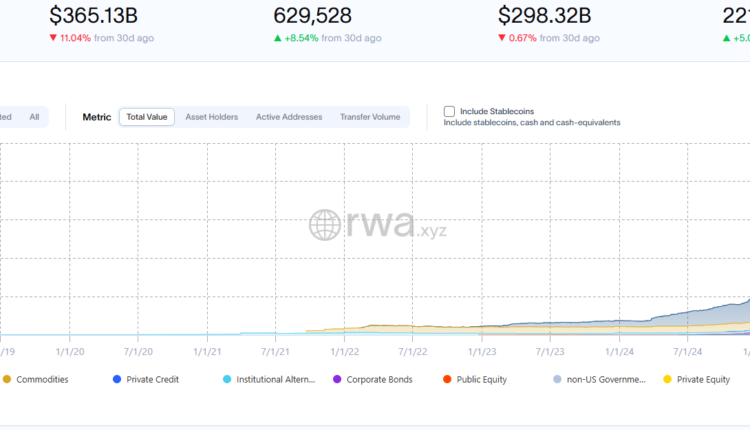The image size is (750, 430).
Task: Click the Private Equity legend dot
Action: click(x=667, y=379)
